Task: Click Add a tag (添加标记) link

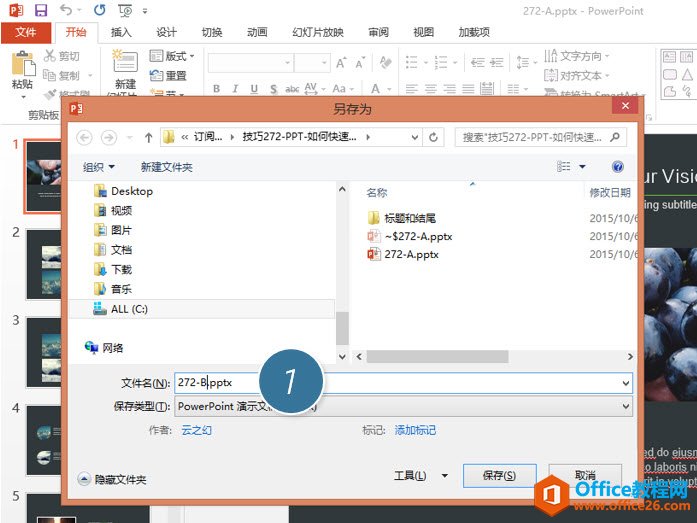Action: (415, 430)
